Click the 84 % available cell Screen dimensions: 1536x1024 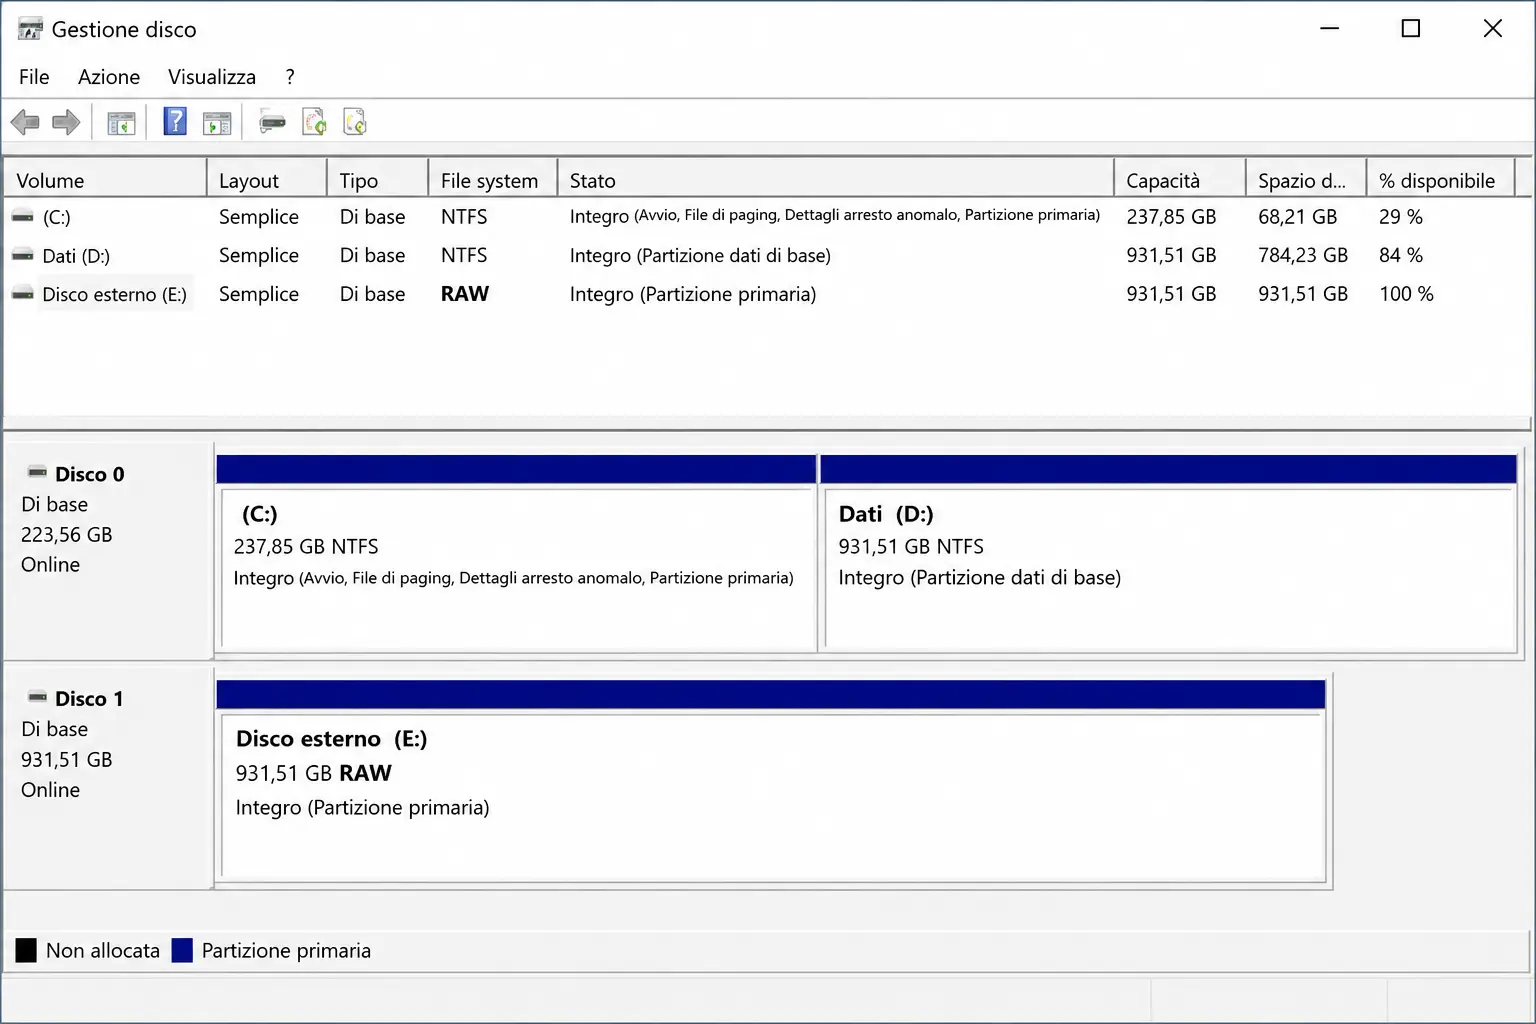pyautogui.click(x=1400, y=256)
